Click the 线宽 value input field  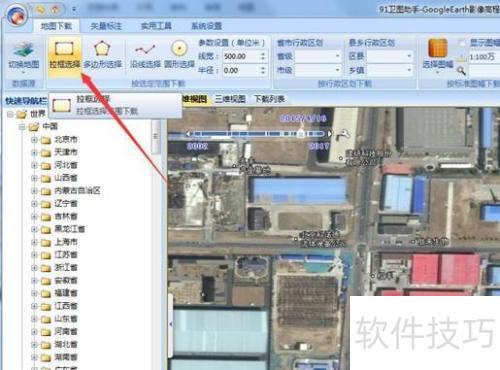[x=240, y=56]
